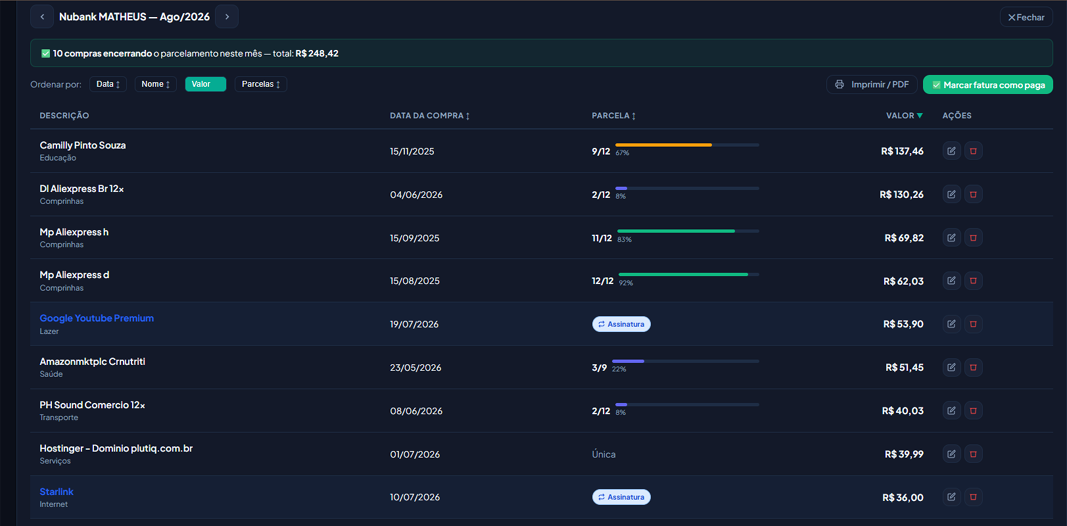This screenshot has width=1067, height=526.
Task: Click the Camilly 9/12 orange progress bar
Action: point(687,145)
